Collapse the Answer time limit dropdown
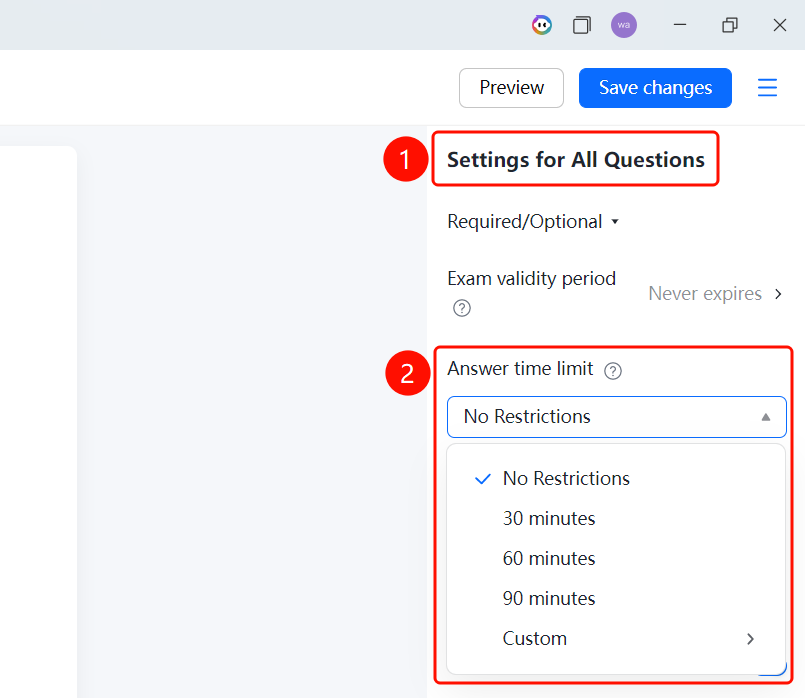 [617, 417]
